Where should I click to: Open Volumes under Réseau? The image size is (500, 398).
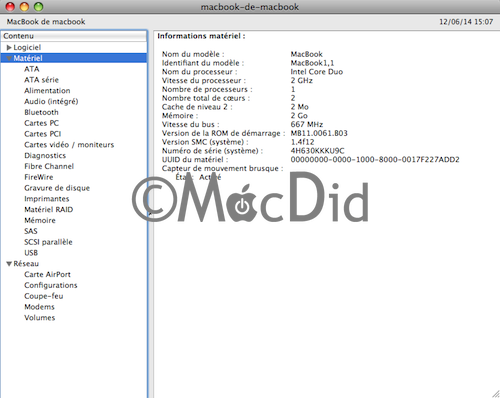pyautogui.click(x=40, y=318)
